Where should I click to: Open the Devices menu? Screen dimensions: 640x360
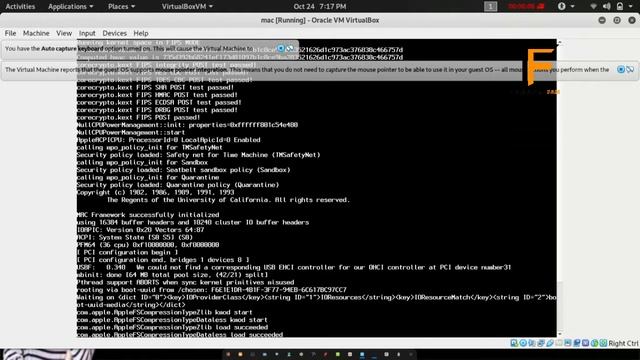114,33
